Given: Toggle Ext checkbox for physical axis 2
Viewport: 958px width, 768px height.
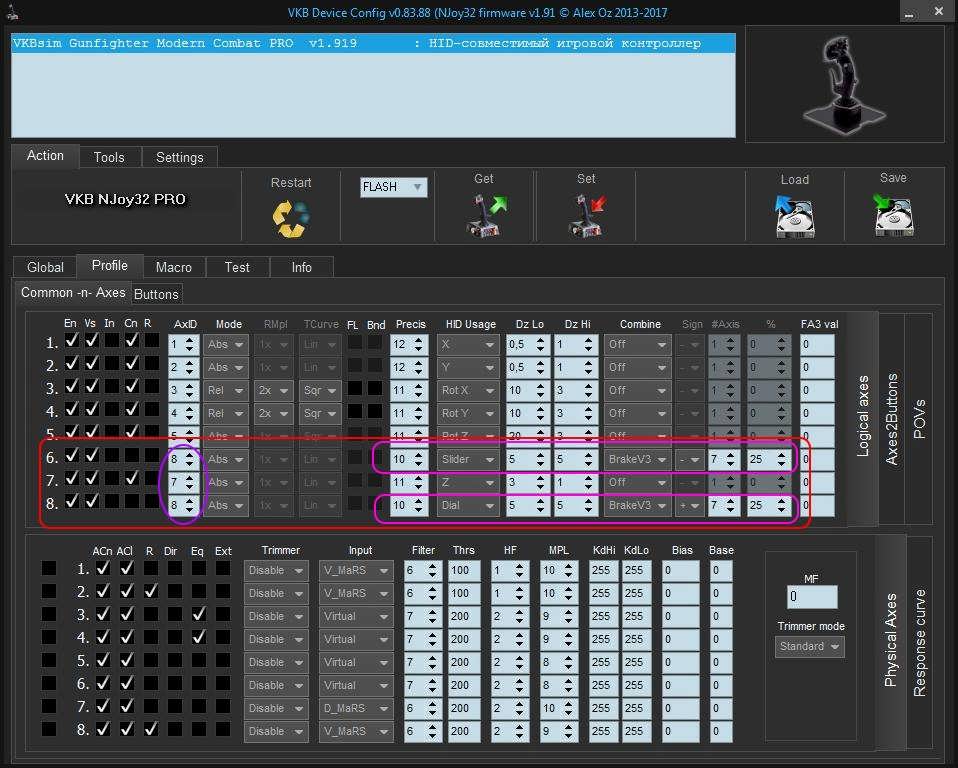Looking at the screenshot, I should pyautogui.click(x=223, y=591).
